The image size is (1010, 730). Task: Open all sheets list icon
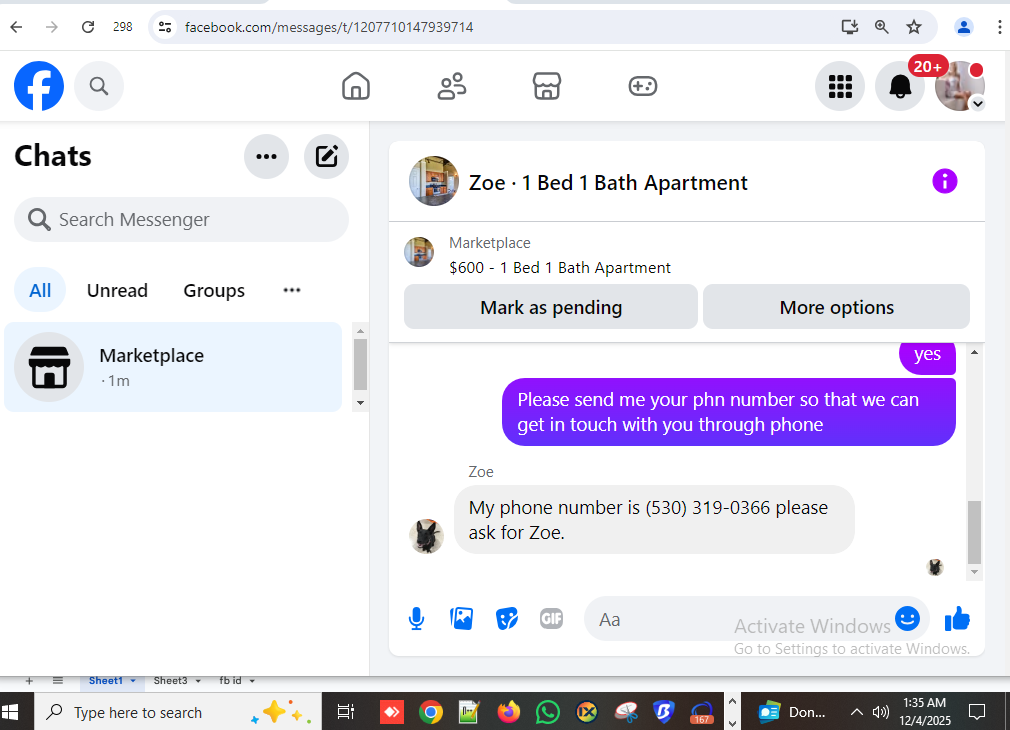click(57, 680)
